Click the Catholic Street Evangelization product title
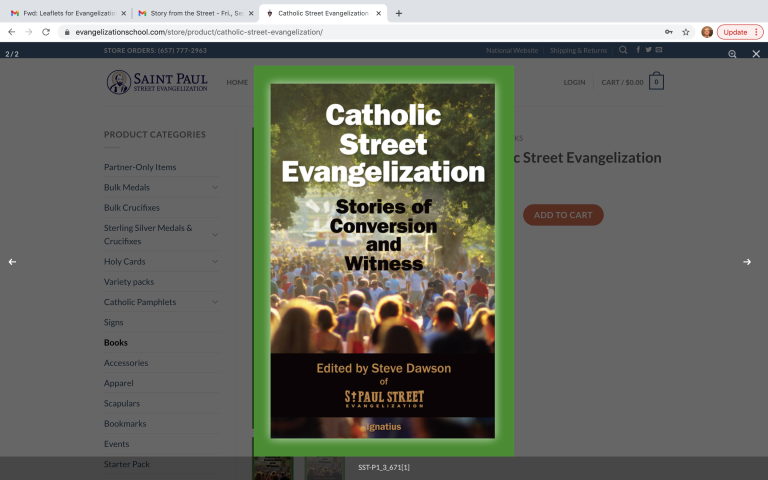The height and width of the screenshot is (480, 768). coord(588,158)
